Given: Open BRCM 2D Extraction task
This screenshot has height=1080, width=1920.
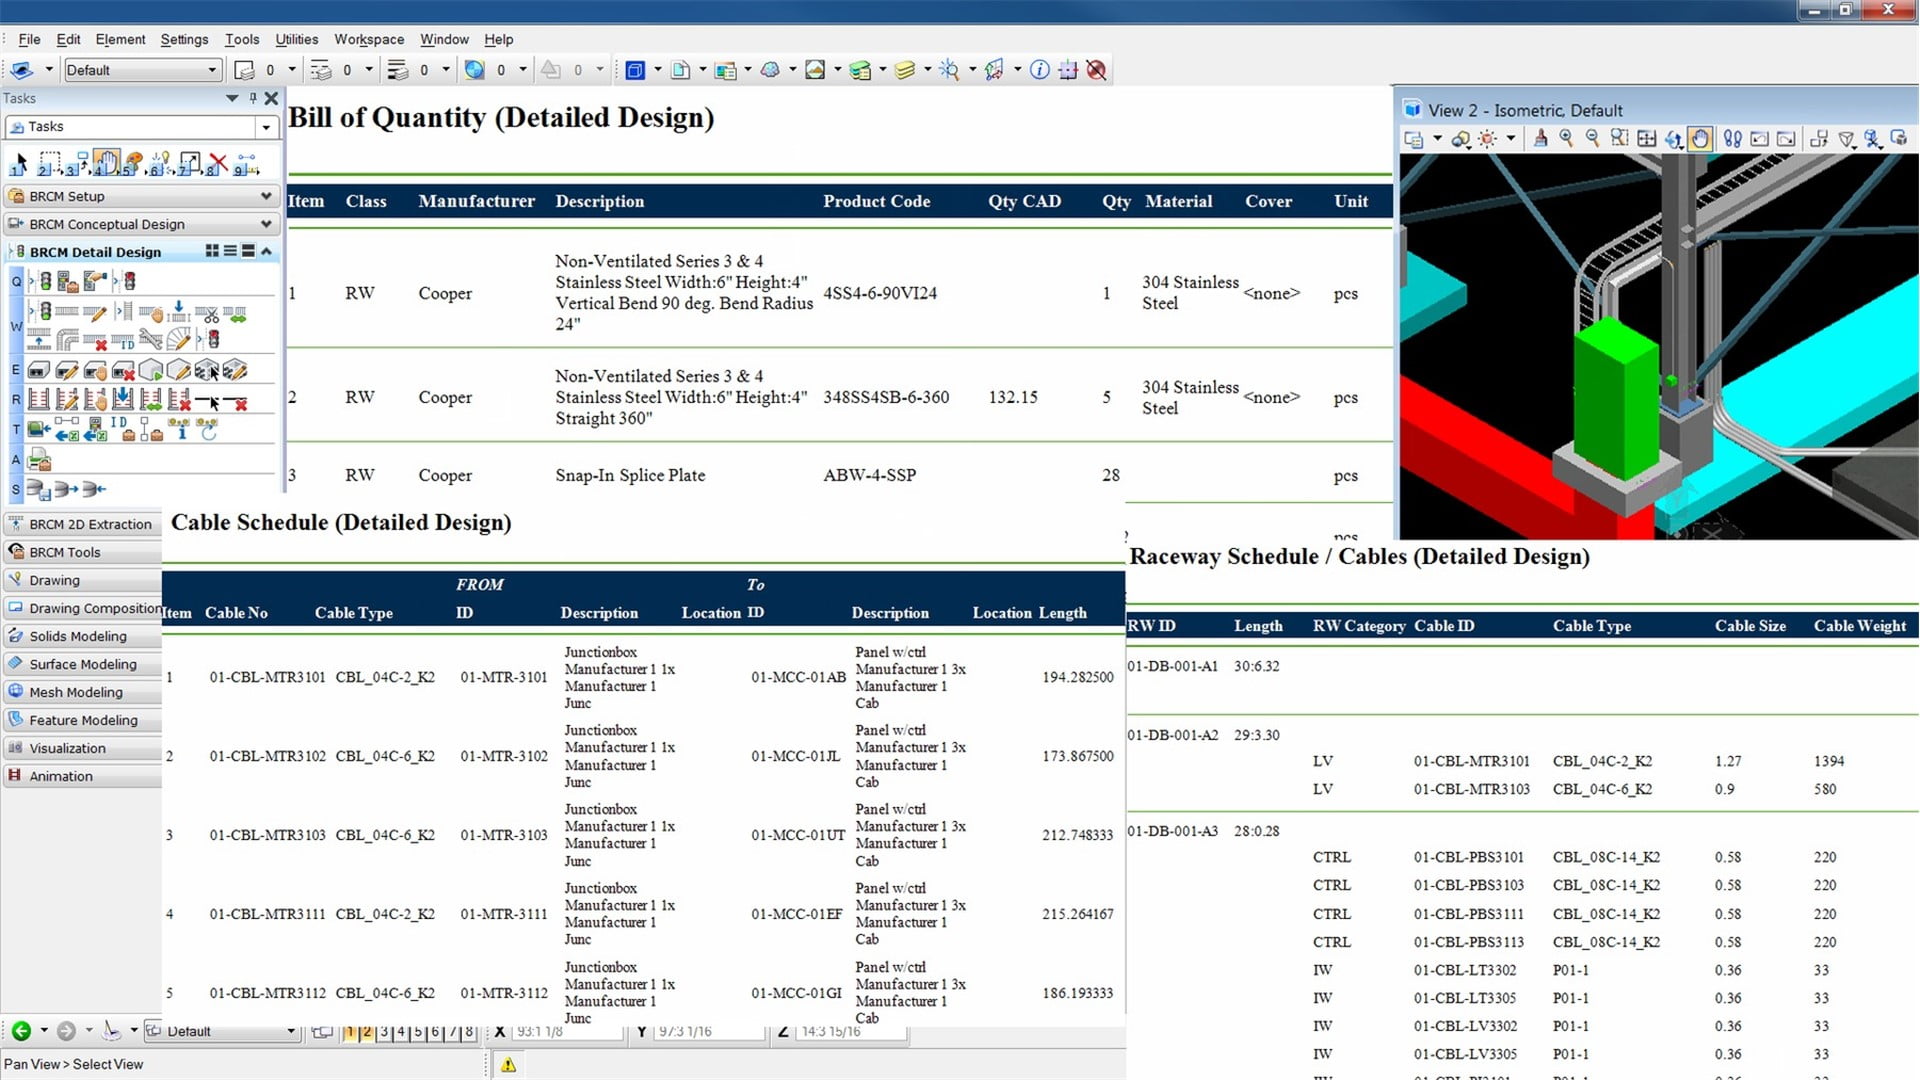Looking at the screenshot, I should point(90,524).
